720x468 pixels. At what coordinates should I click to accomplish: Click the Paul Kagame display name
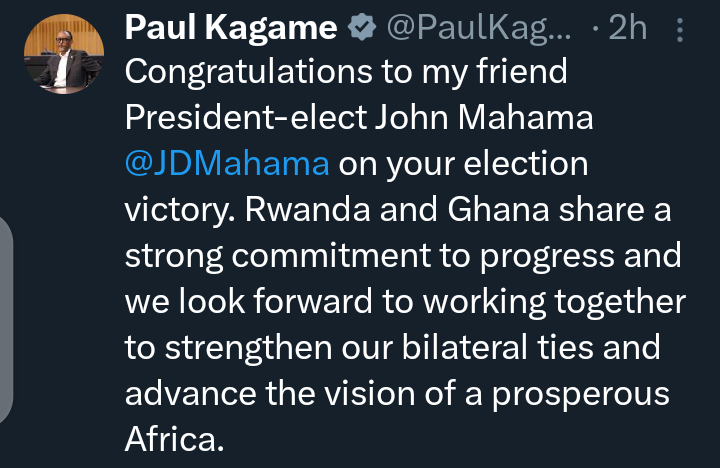(x=229, y=30)
